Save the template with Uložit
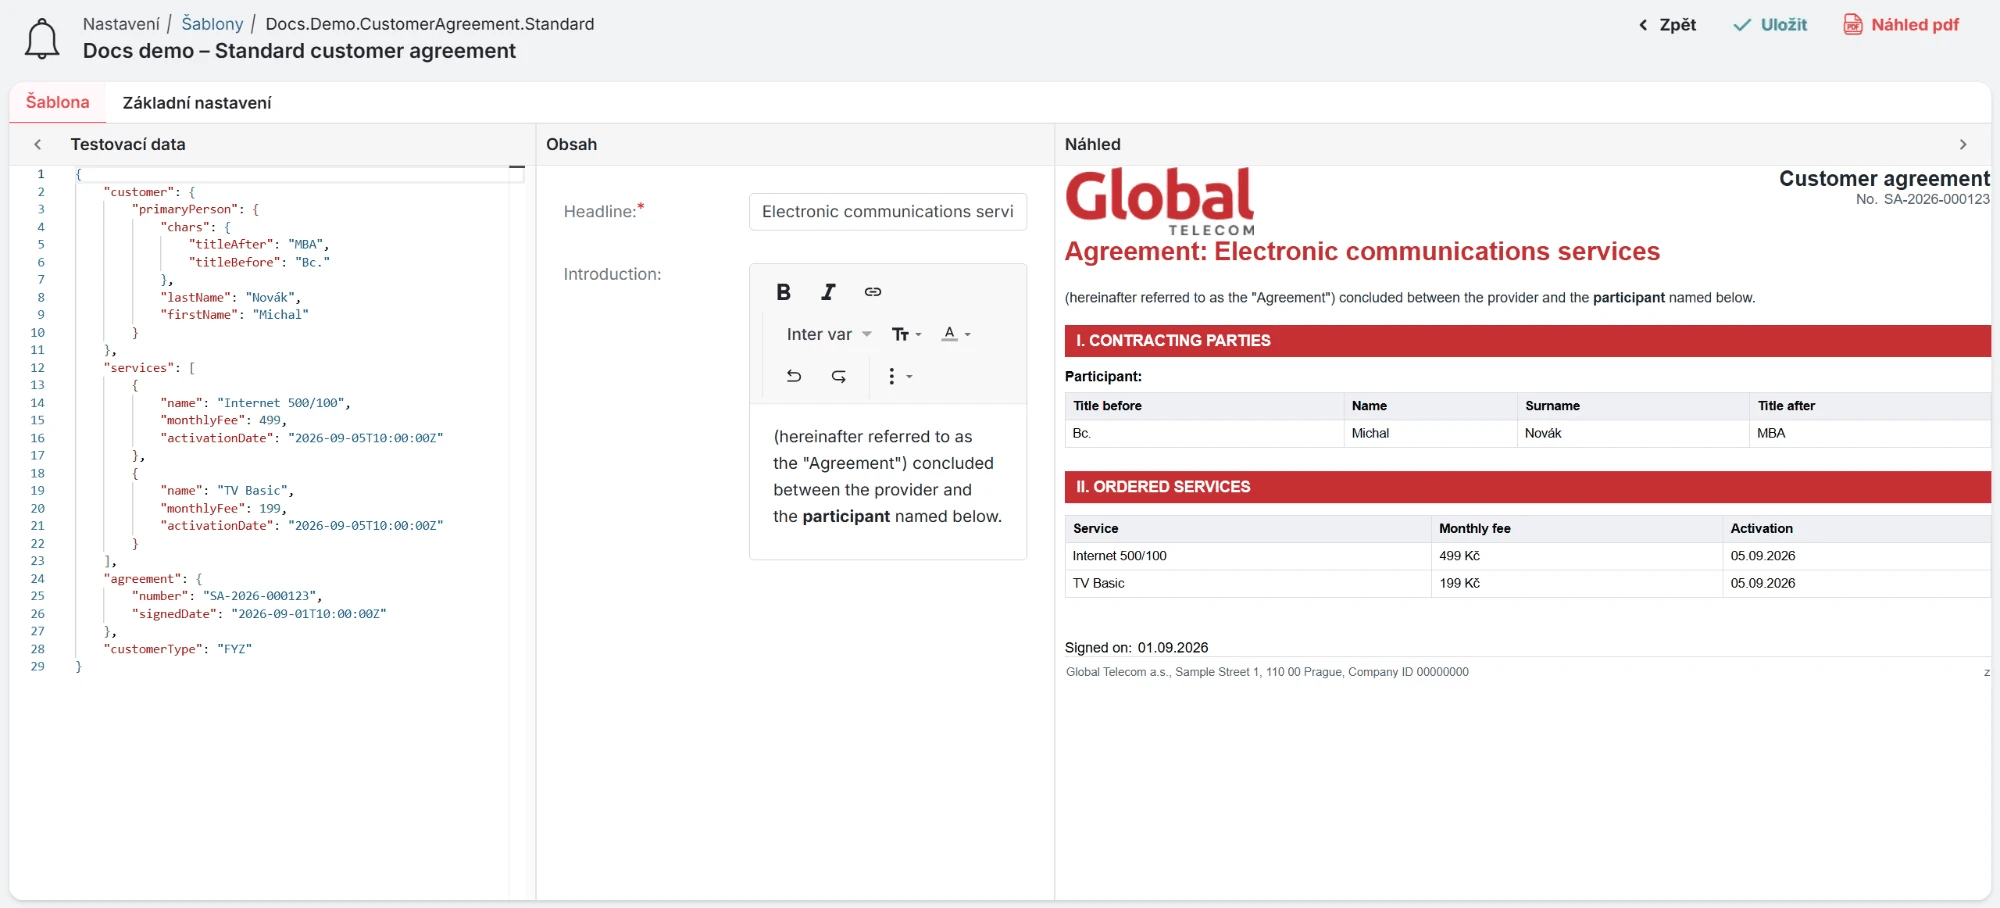 tap(1770, 25)
